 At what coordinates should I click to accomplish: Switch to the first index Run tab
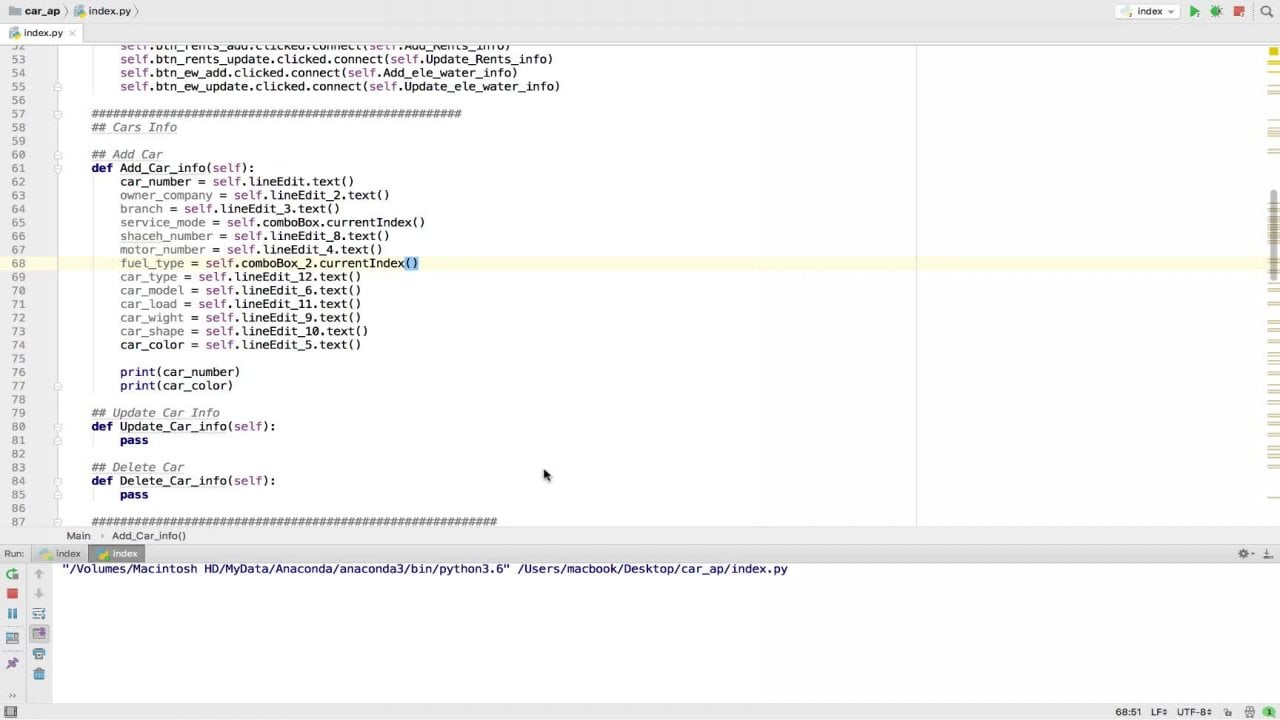coord(60,553)
